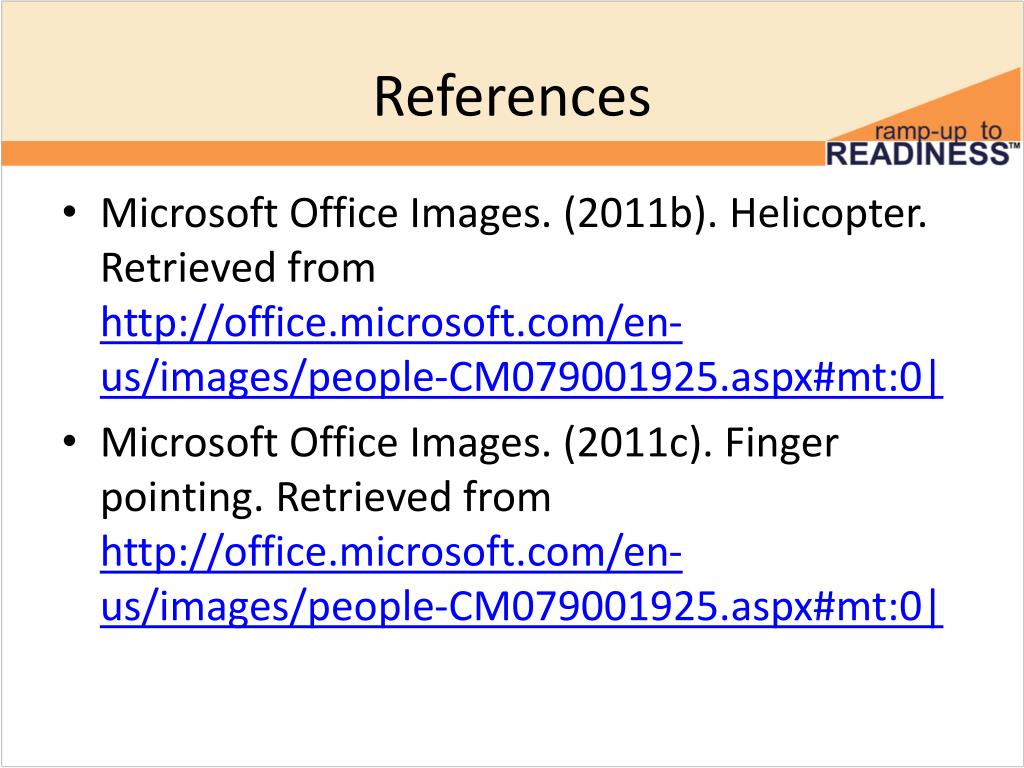Click the (2011b) year in first reference
Image resolution: width=1024 pixels, height=768 pixels.
pyautogui.click(x=639, y=214)
